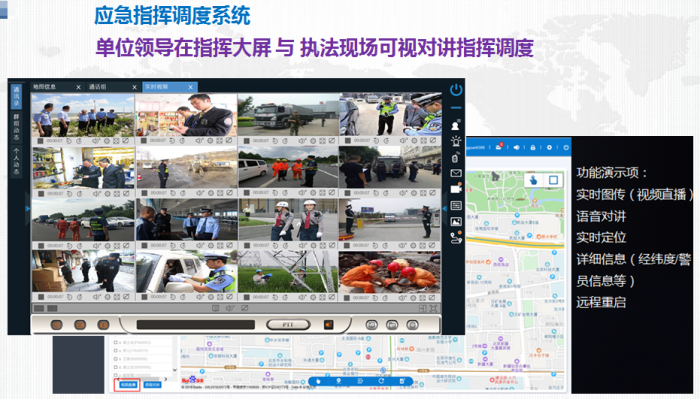Tick the first checkbox in device list
The width and height of the screenshot is (700, 399).
click(x=116, y=342)
